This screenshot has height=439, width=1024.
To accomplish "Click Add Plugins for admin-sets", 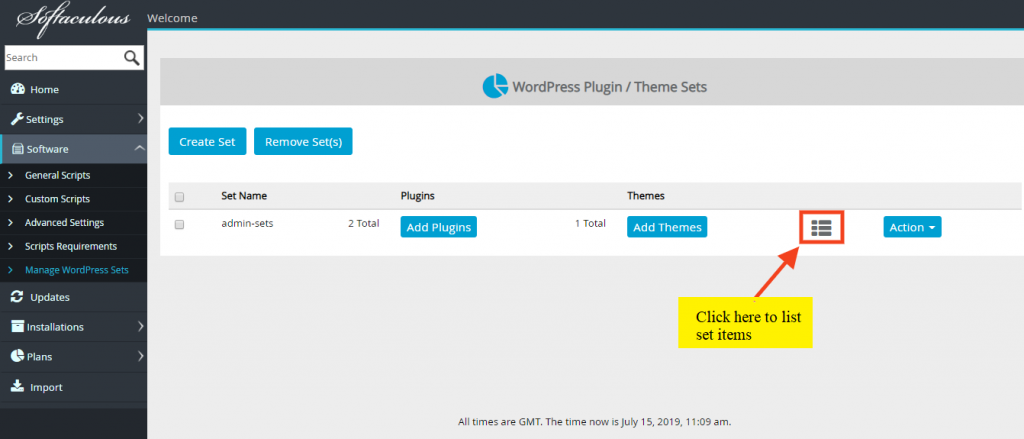I will click(x=438, y=227).
